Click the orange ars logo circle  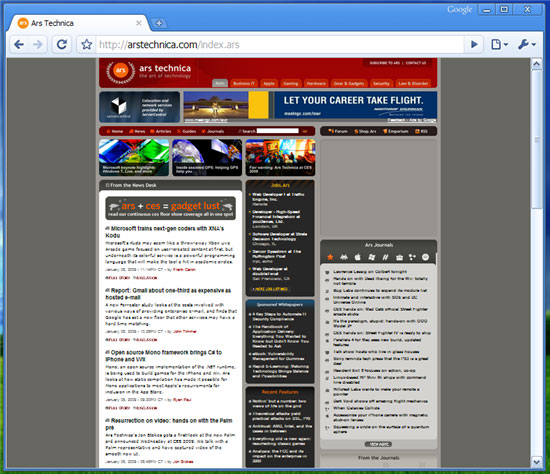pos(121,70)
